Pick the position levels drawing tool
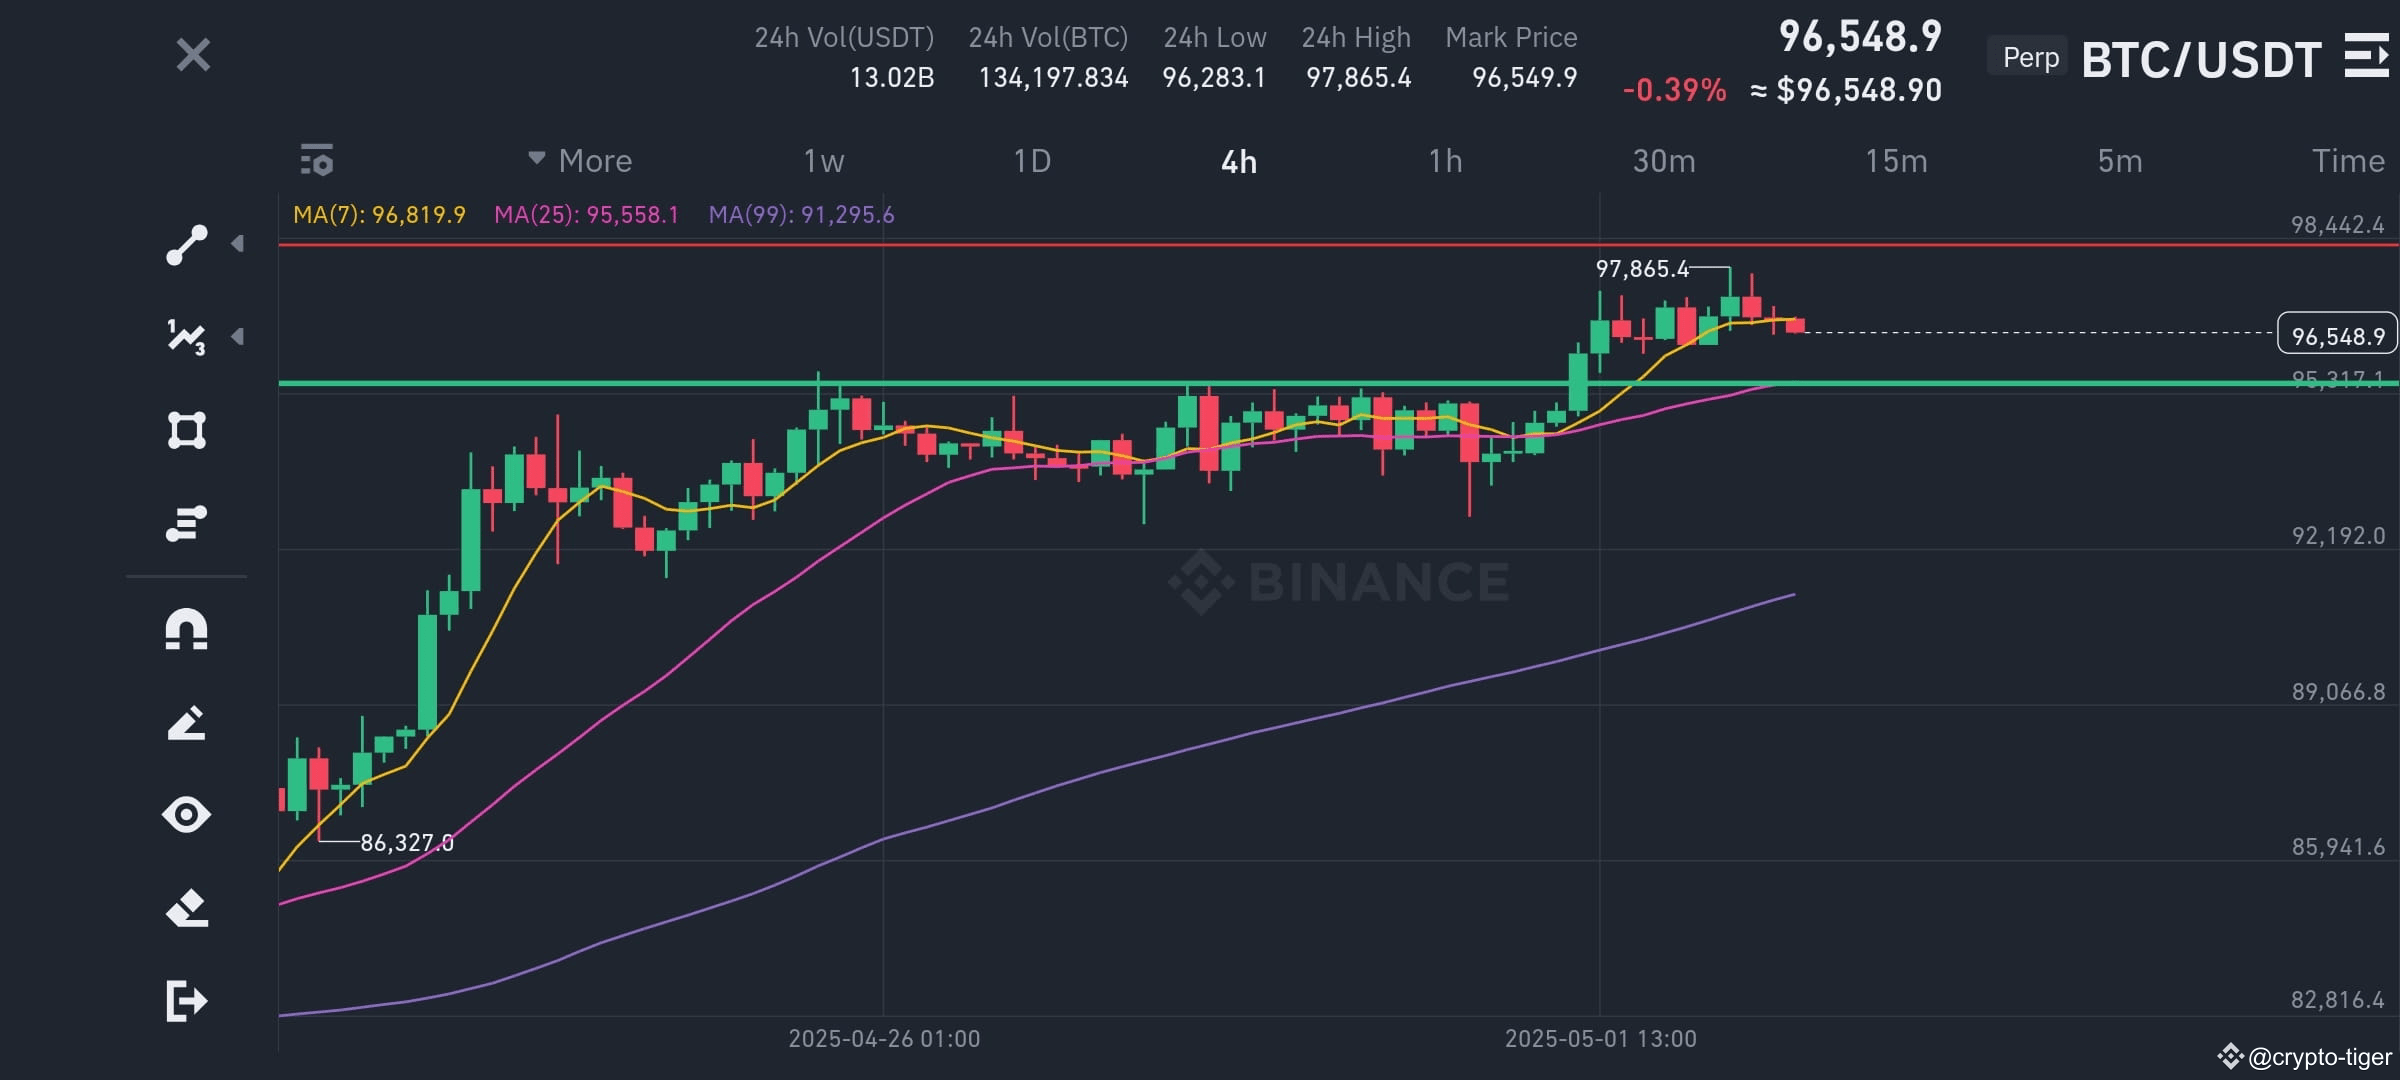The height and width of the screenshot is (1080, 2400). click(187, 523)
